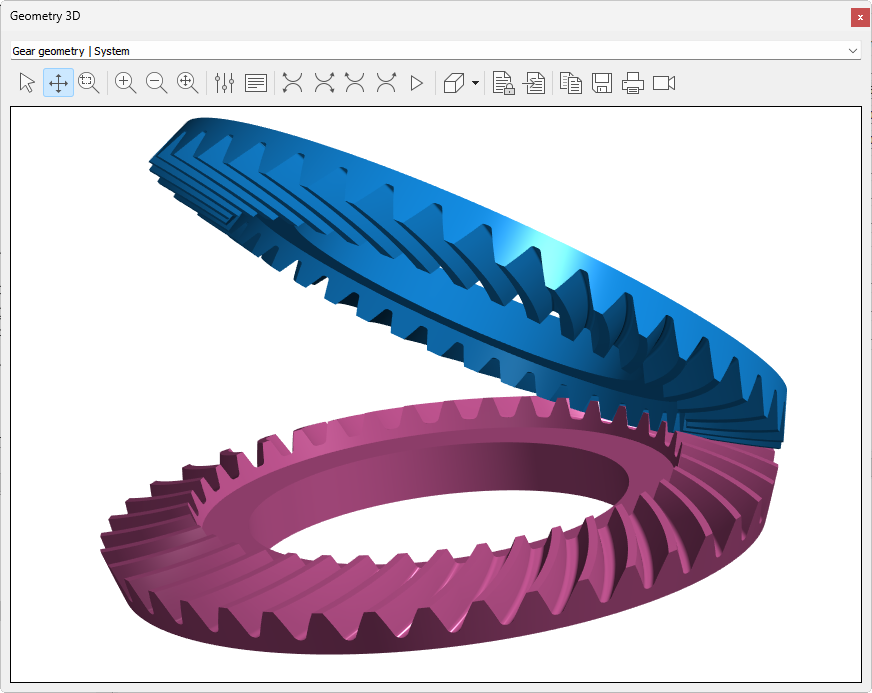The height and width of the screenshot is (693, 872).
Task: Expand the cube view dropdown arrow
Action: 475,83
